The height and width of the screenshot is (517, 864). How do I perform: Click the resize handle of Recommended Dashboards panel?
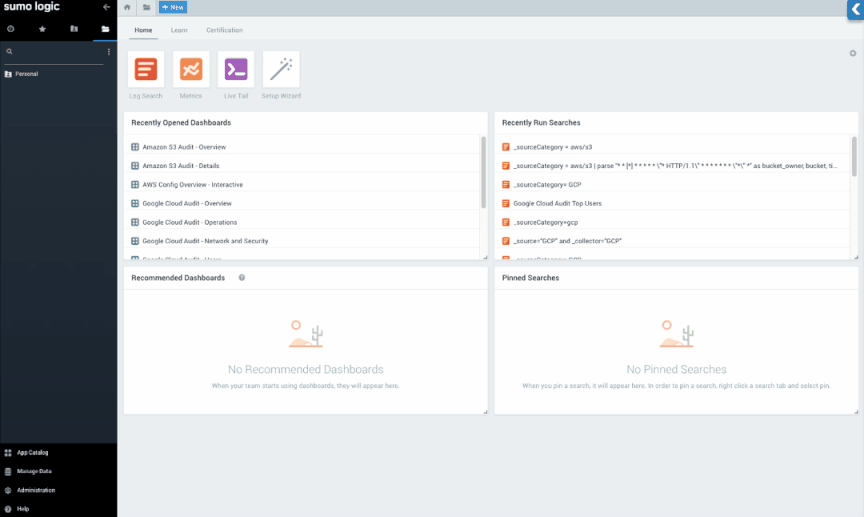485,412
